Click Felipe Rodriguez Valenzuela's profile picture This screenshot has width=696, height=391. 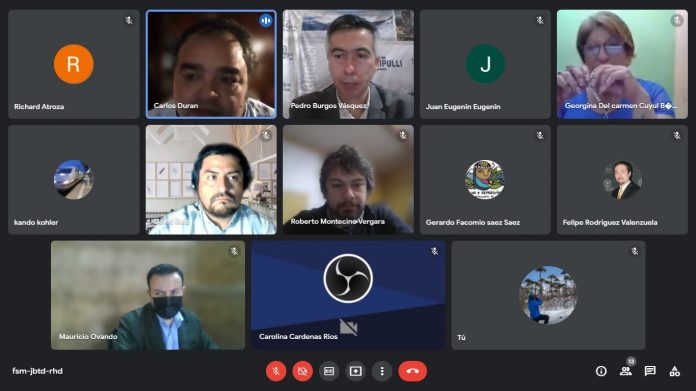click(x=622, y=180)
